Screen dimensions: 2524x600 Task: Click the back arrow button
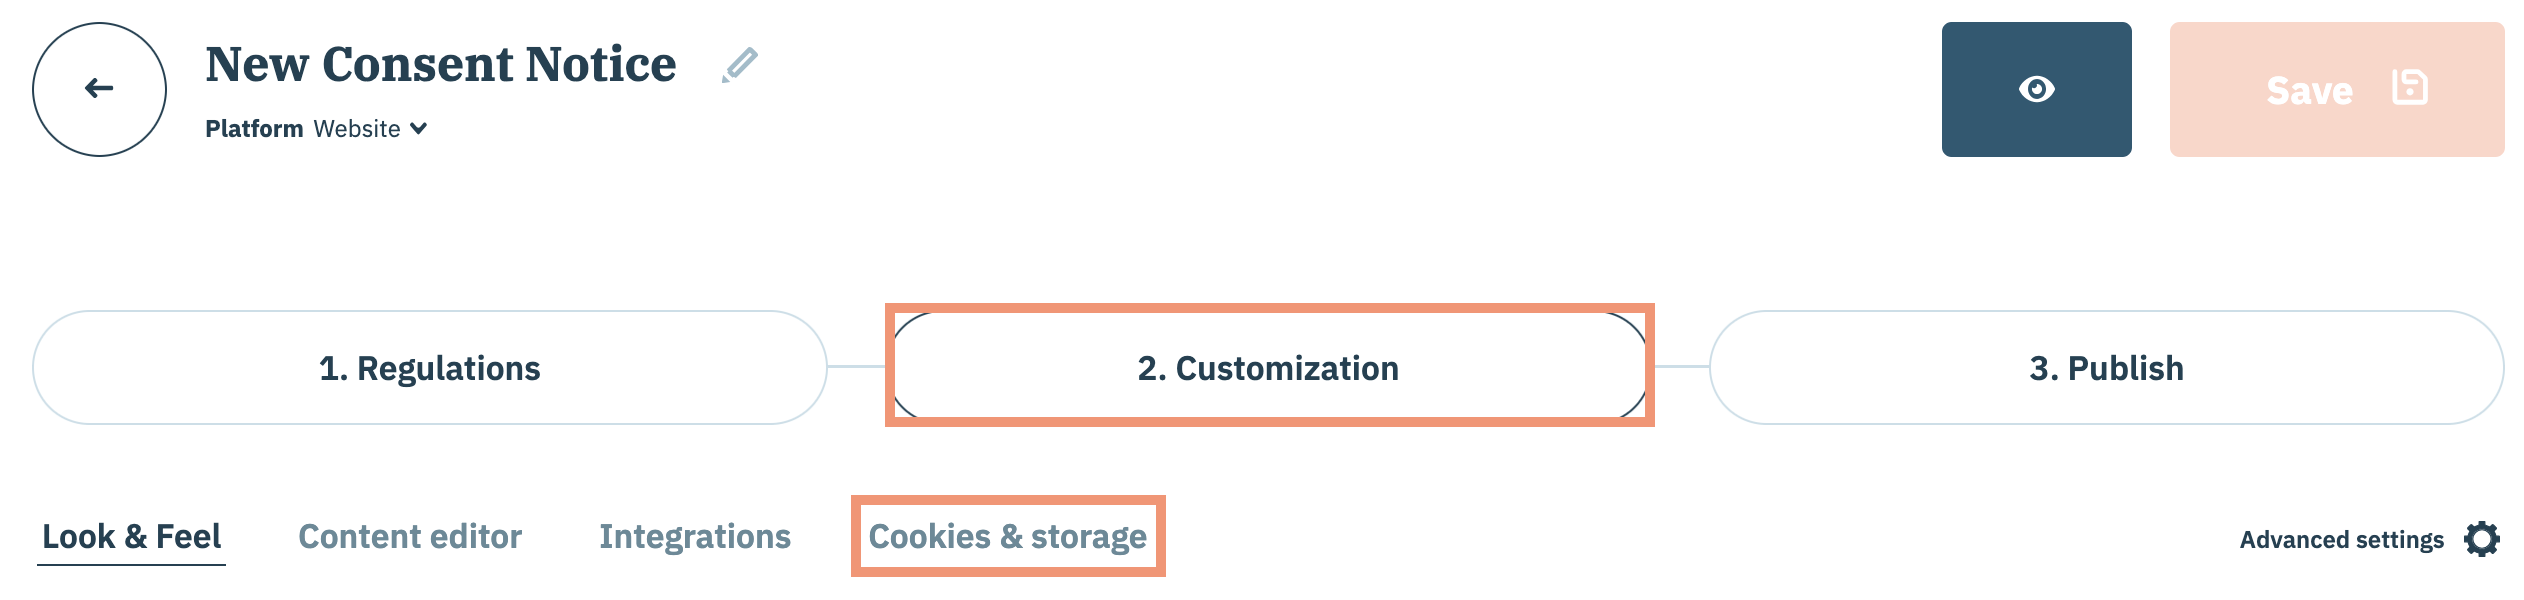click(99, 89)
